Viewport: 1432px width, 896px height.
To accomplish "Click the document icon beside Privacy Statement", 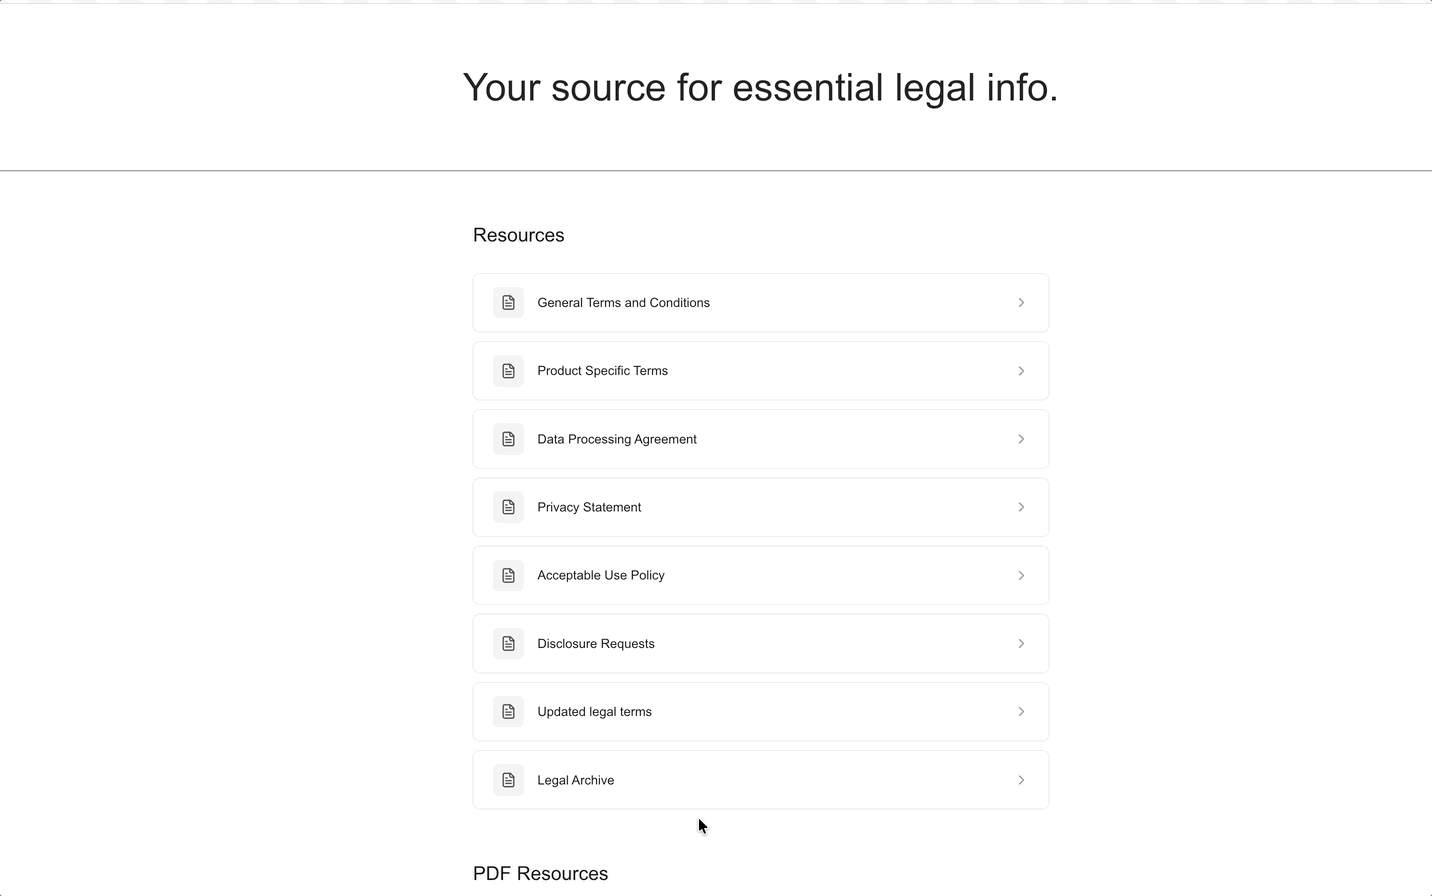I will pyautogui.click(x=508, y=507).
